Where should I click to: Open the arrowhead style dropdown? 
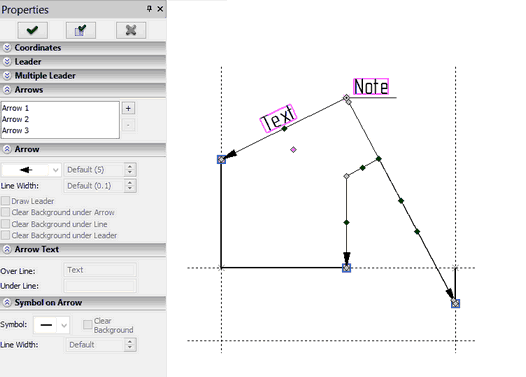point(56,170)
